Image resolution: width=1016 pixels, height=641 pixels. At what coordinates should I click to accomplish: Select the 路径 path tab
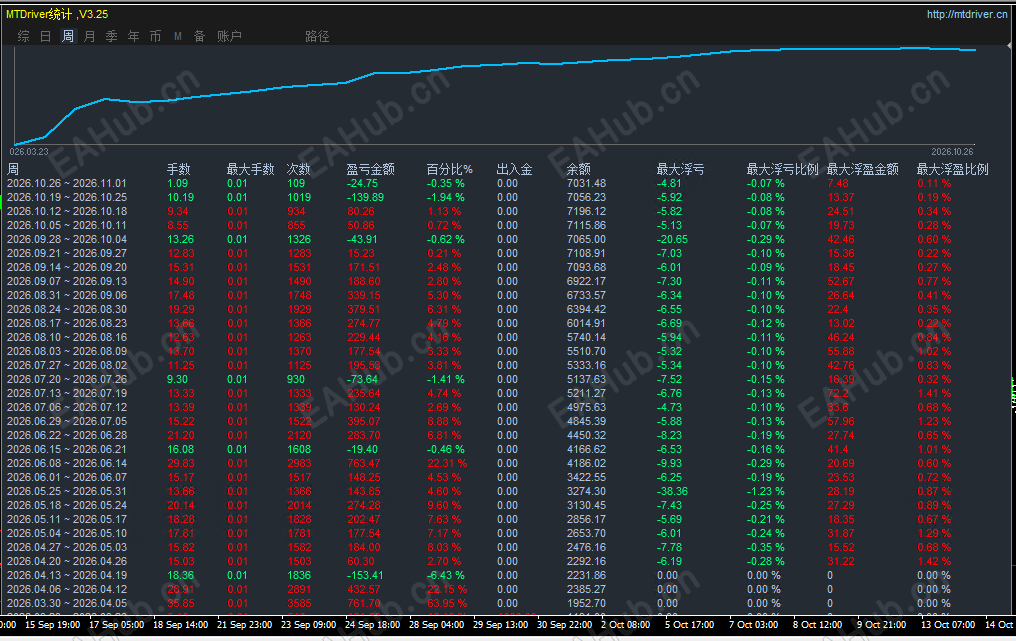(x=318, y=36)
